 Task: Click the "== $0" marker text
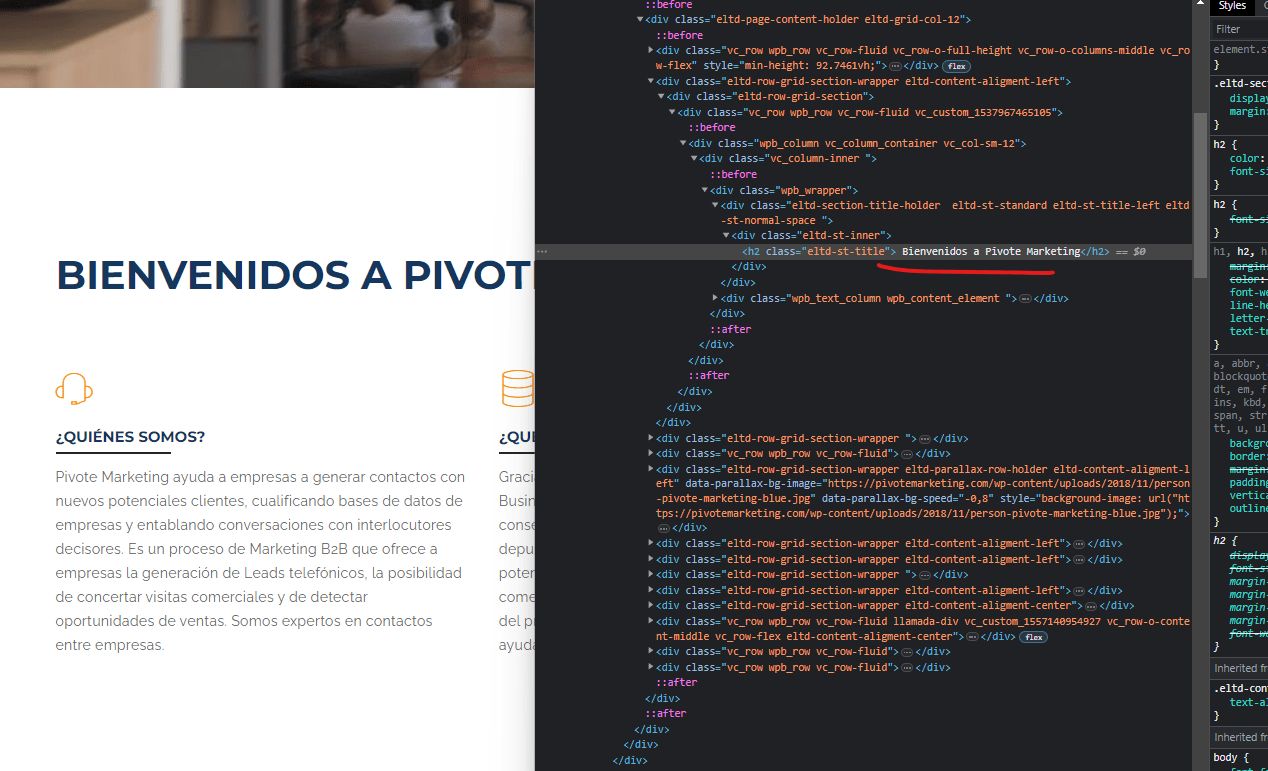pyautogui.click(x=1131, y=252)
